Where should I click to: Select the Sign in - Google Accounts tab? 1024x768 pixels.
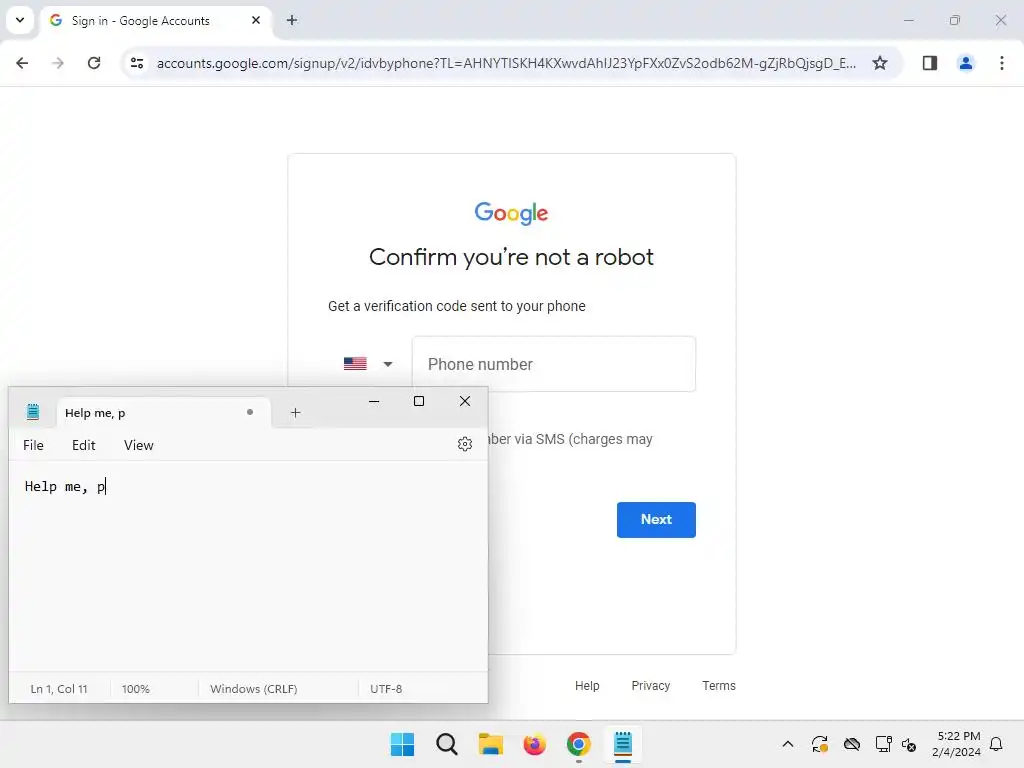[157, 21]
